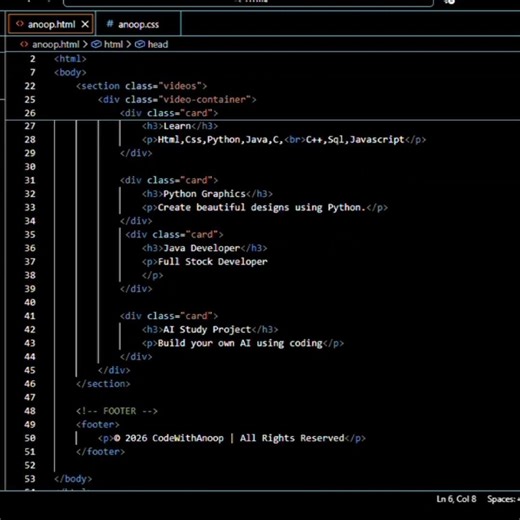Click the Spaces indentation status entry
520x520 pixels.
503,499
